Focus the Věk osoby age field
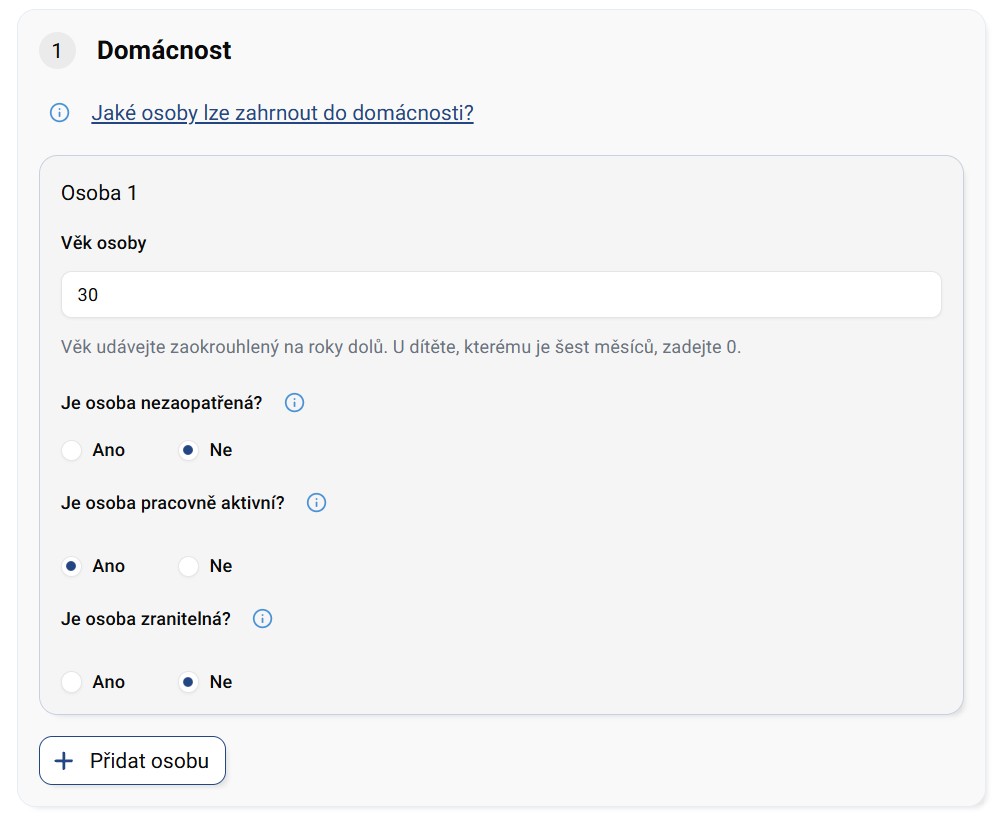This screenshot has height=821, width=994. click(x=501, y=295)
